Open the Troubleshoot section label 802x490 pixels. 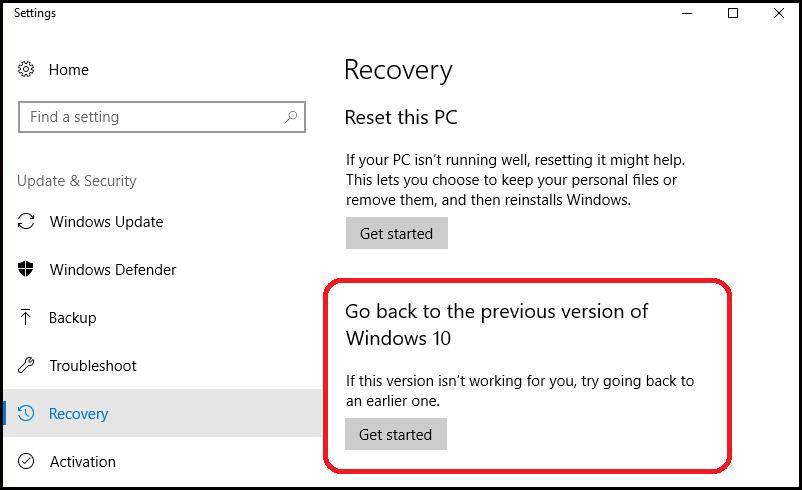pyautogui.click(x=93, y=366)
